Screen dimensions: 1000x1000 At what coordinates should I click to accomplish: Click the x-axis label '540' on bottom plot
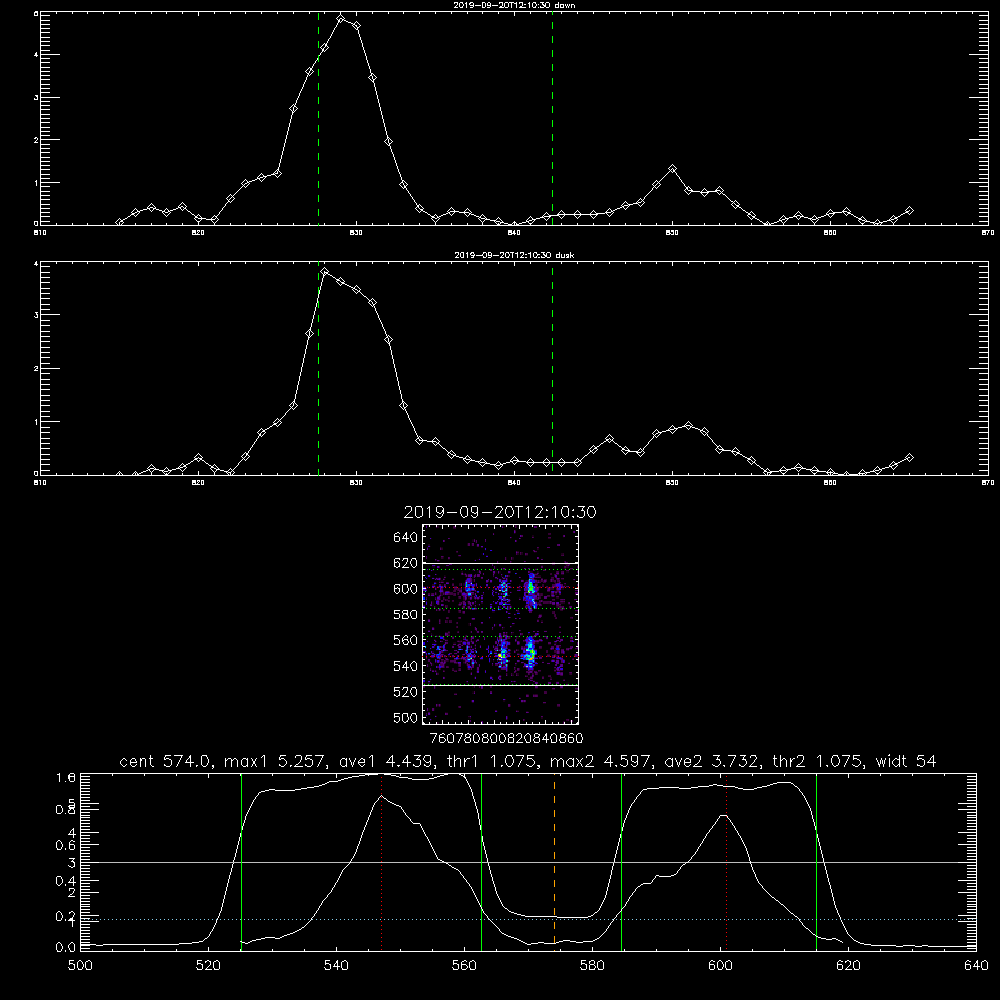tap(336, 966)
